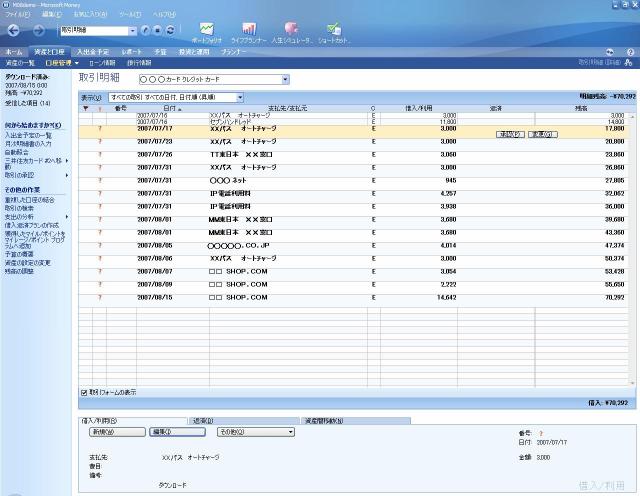The width and height of the screenshot is (640, 496).
Task: Open the 編集 menu
Action: (x=52, y=14)
